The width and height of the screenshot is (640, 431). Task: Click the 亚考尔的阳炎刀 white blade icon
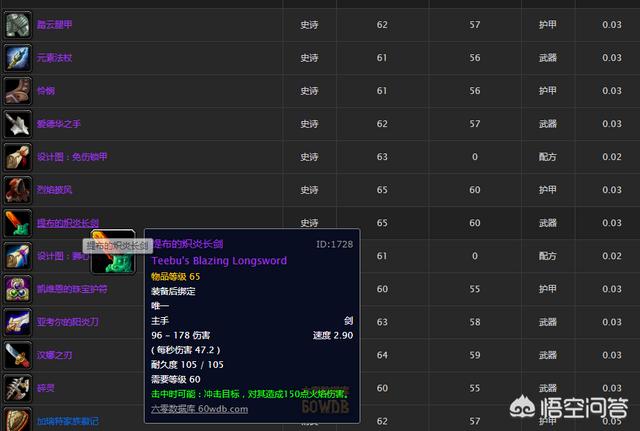(18, 322)
